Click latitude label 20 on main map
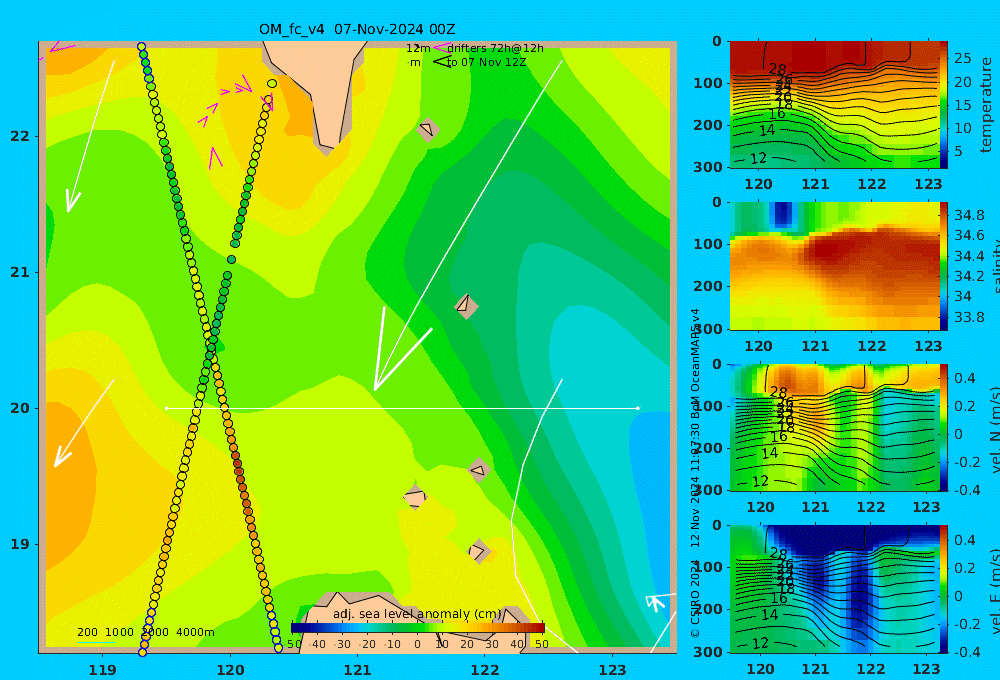Image resolution: width=1000 pixels, height=680 pixels. coord(20,408)
